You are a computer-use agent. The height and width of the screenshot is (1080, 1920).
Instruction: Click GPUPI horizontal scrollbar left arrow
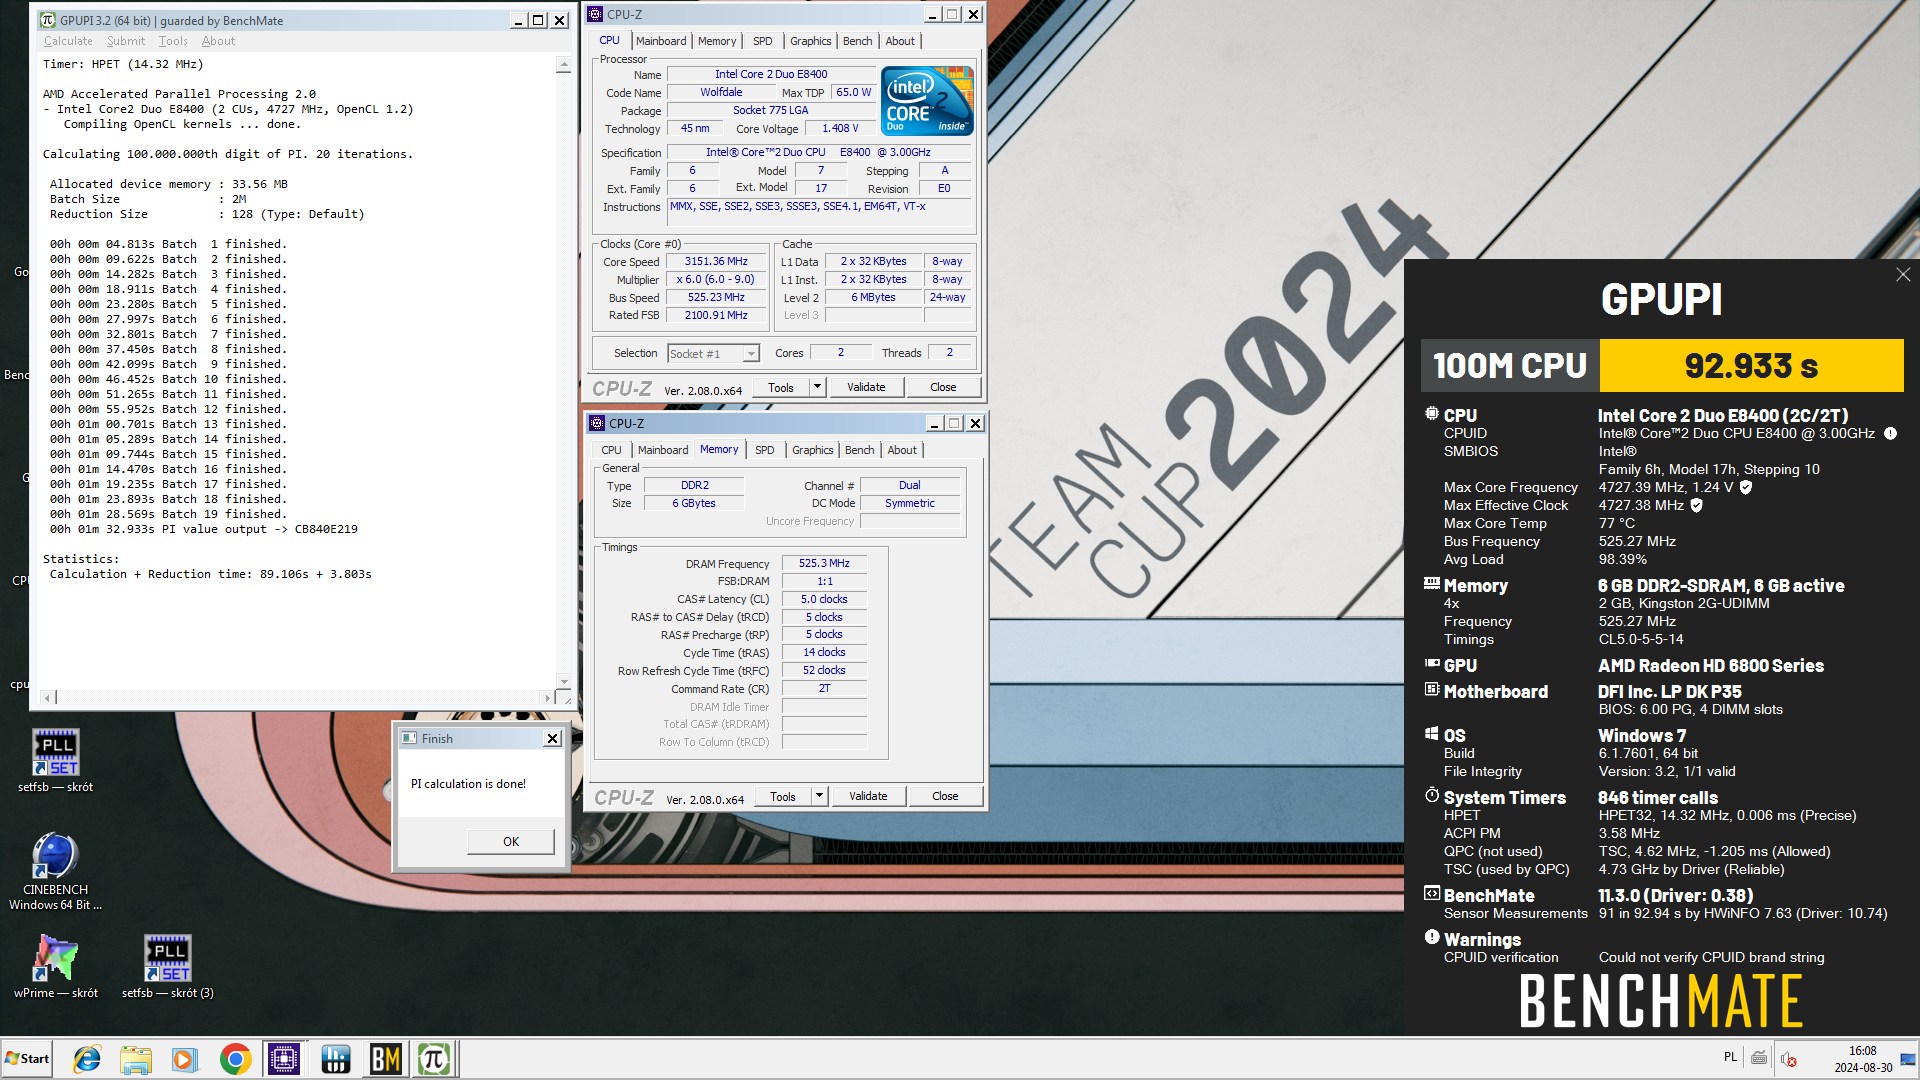pyautogui.click(x=46, y=697)
